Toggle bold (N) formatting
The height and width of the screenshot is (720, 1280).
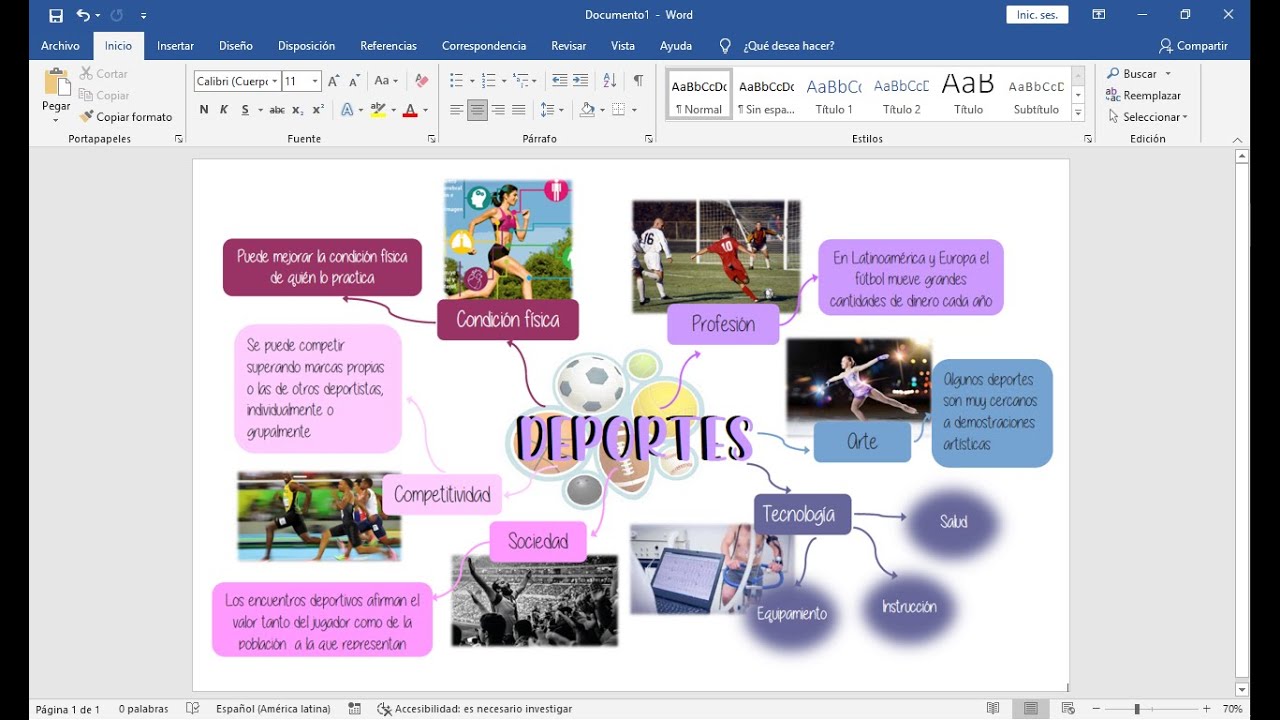(204, 110)
